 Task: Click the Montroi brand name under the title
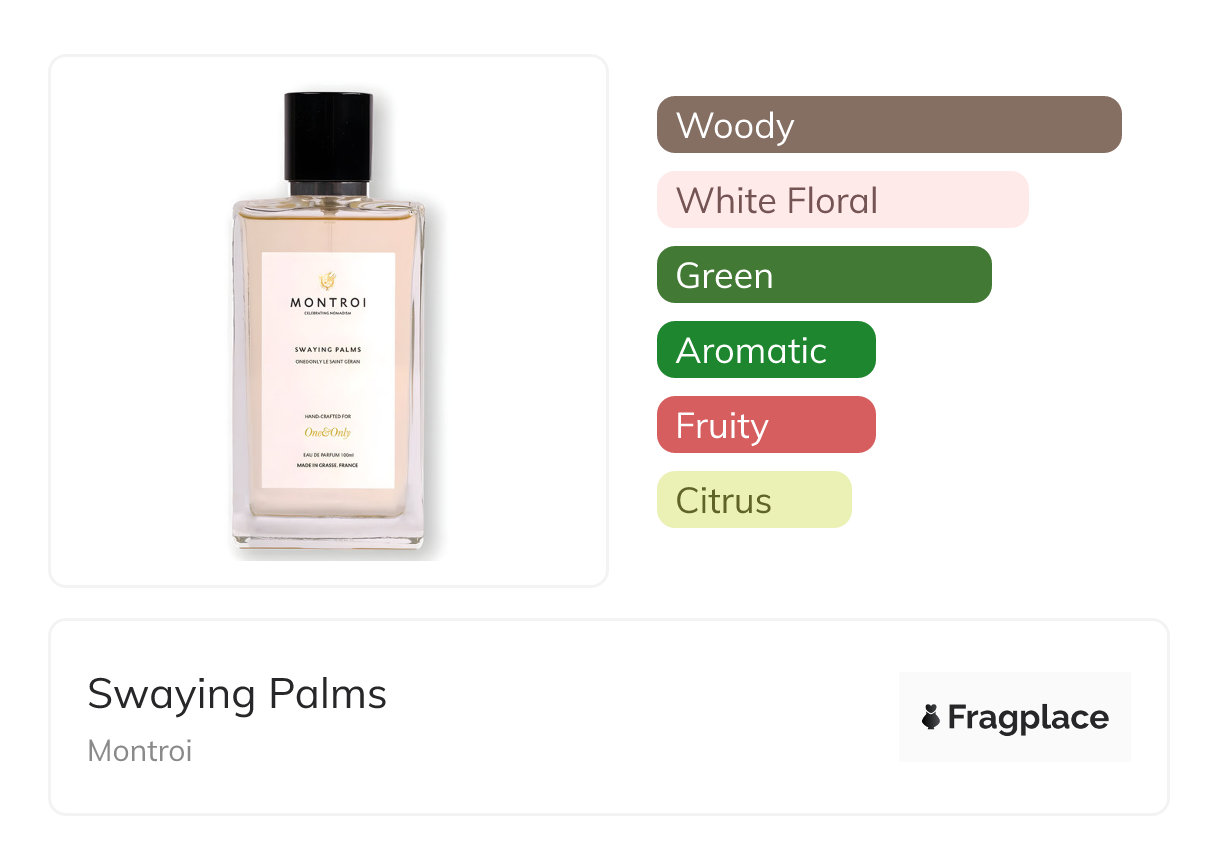(139, 751)
